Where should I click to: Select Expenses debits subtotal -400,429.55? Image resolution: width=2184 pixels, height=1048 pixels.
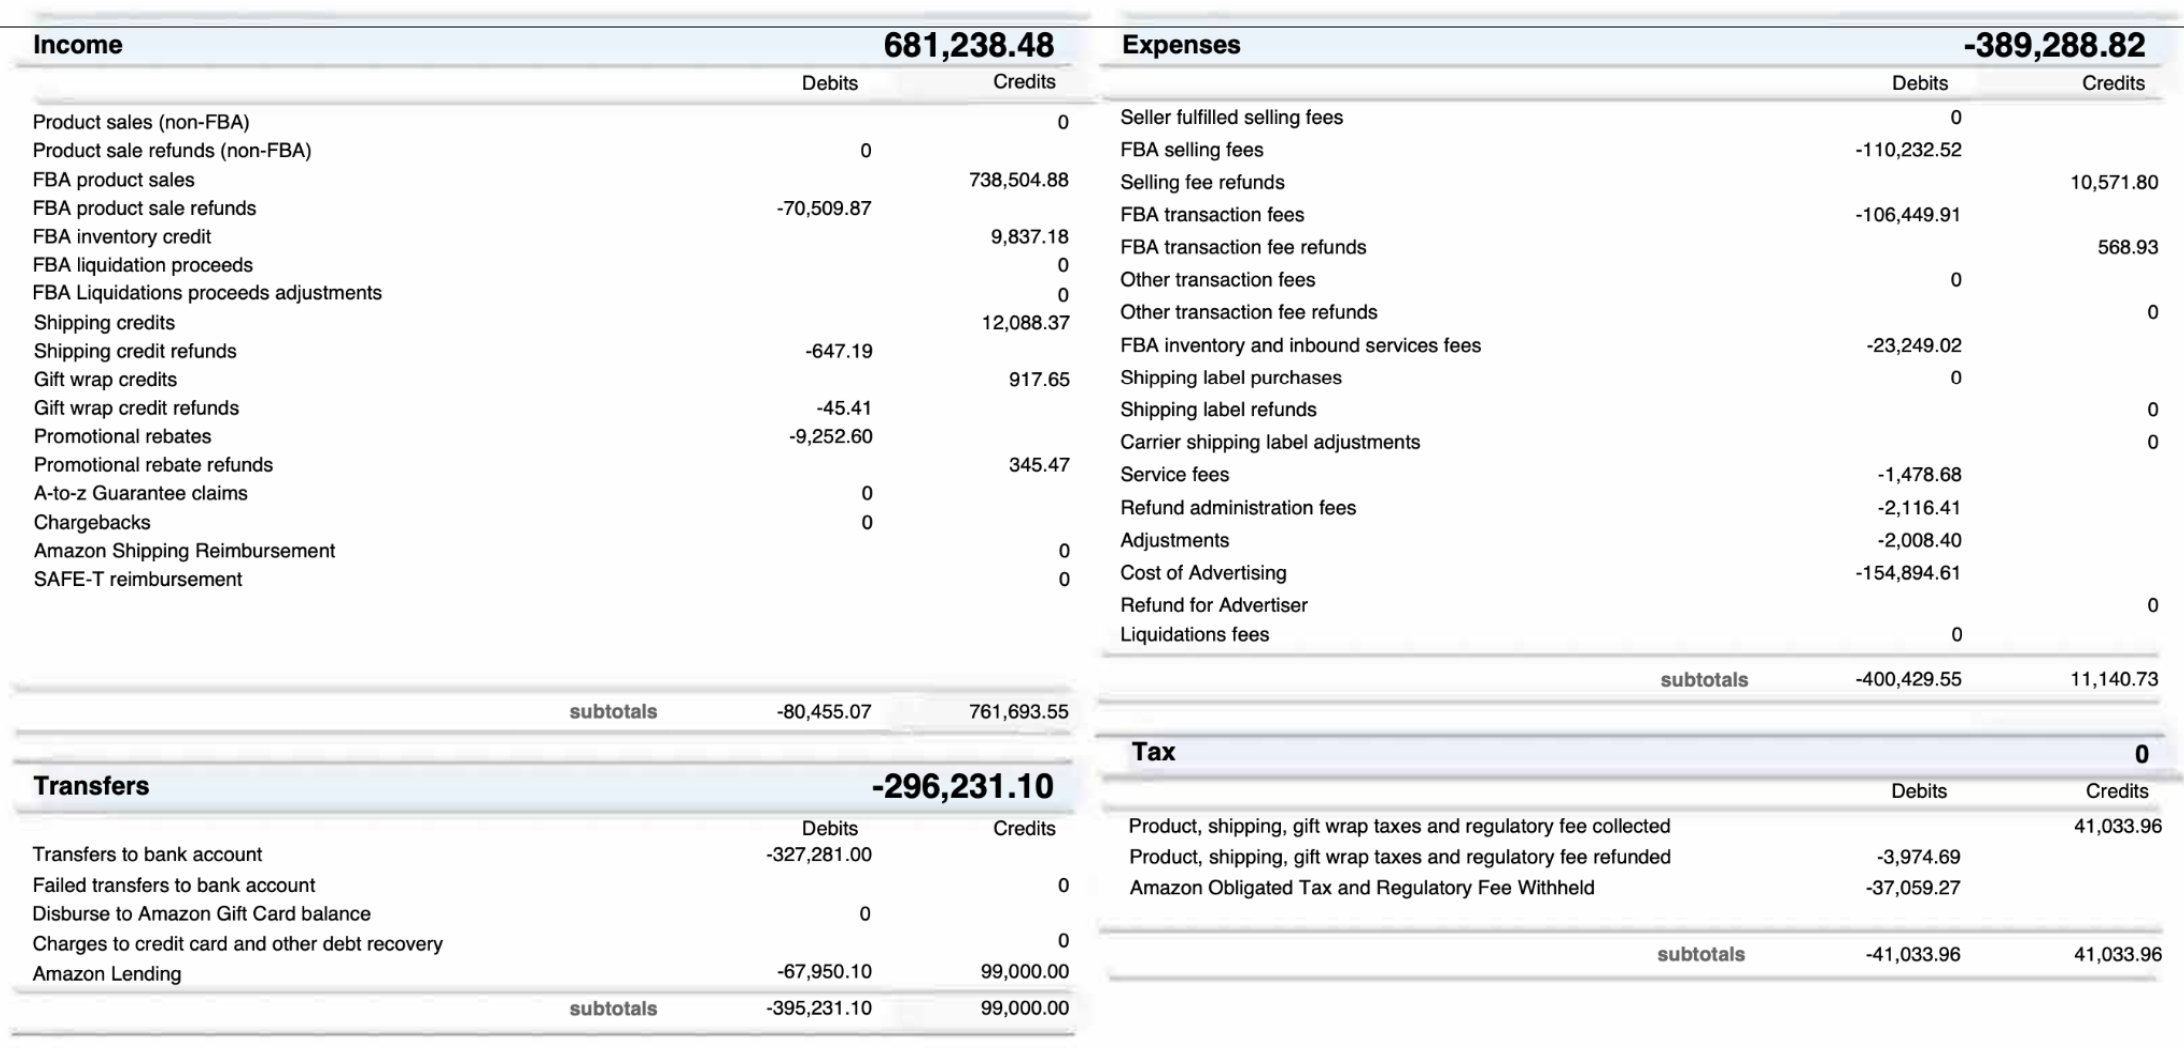[1908, 679]
